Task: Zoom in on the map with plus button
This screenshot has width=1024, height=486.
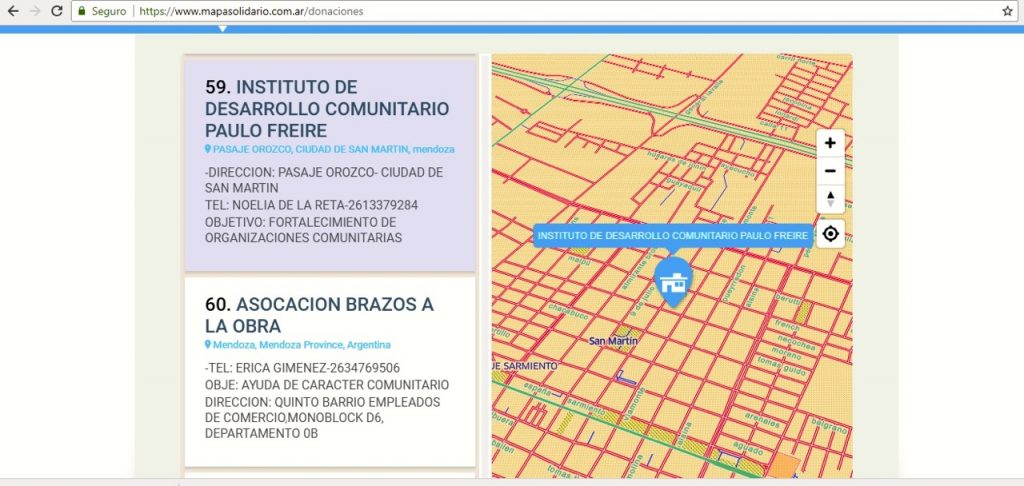Action: click(830, 143)
